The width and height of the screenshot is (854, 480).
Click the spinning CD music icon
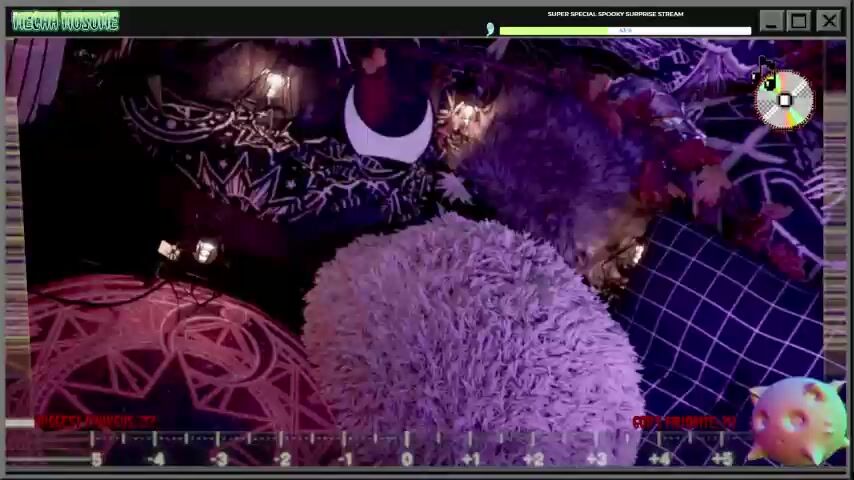pyautogui.click(x=784, y=100)
